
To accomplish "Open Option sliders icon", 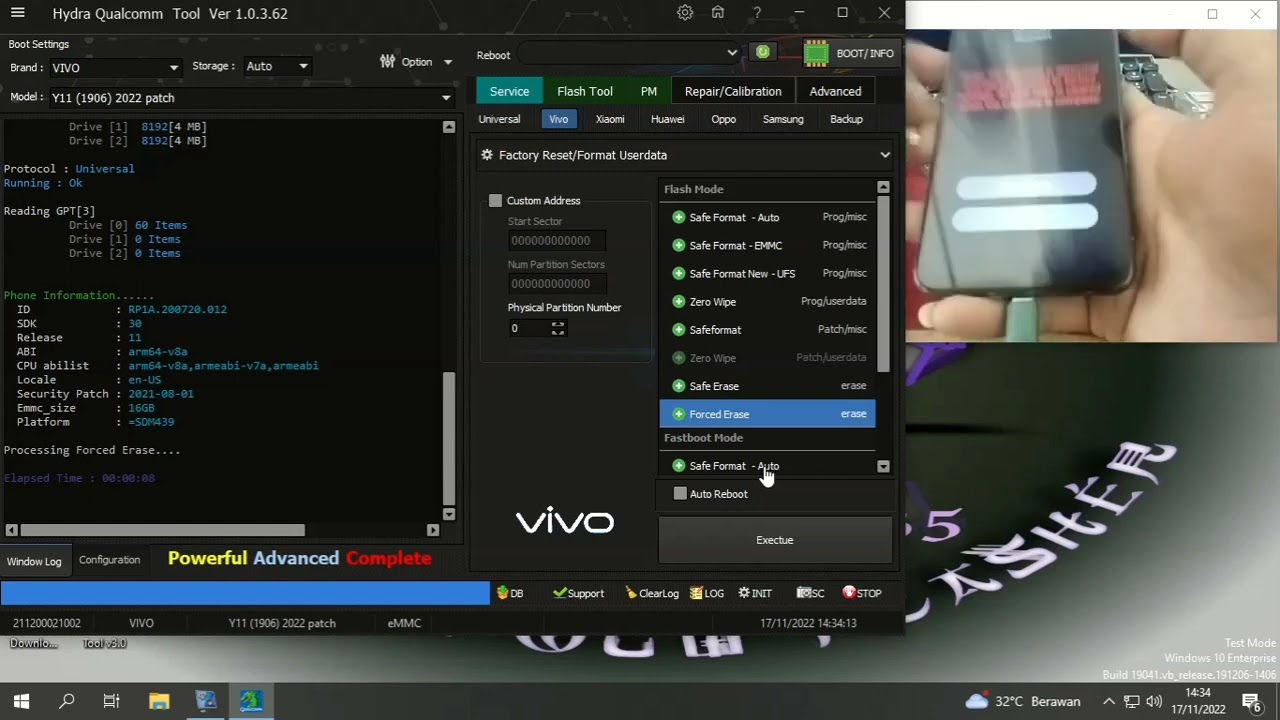I will pos(388,61).
